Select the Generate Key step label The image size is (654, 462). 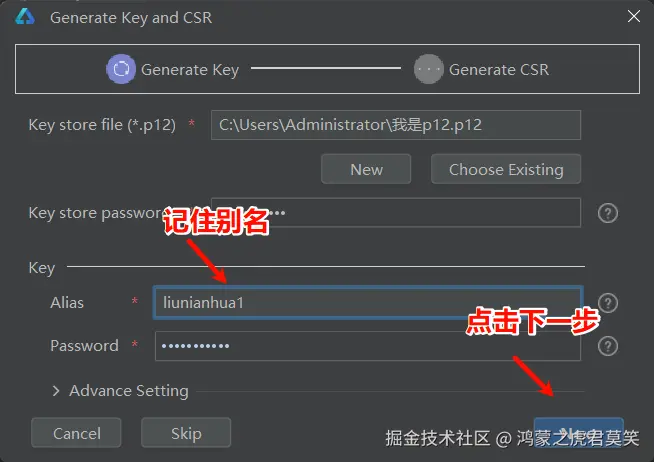190,69
